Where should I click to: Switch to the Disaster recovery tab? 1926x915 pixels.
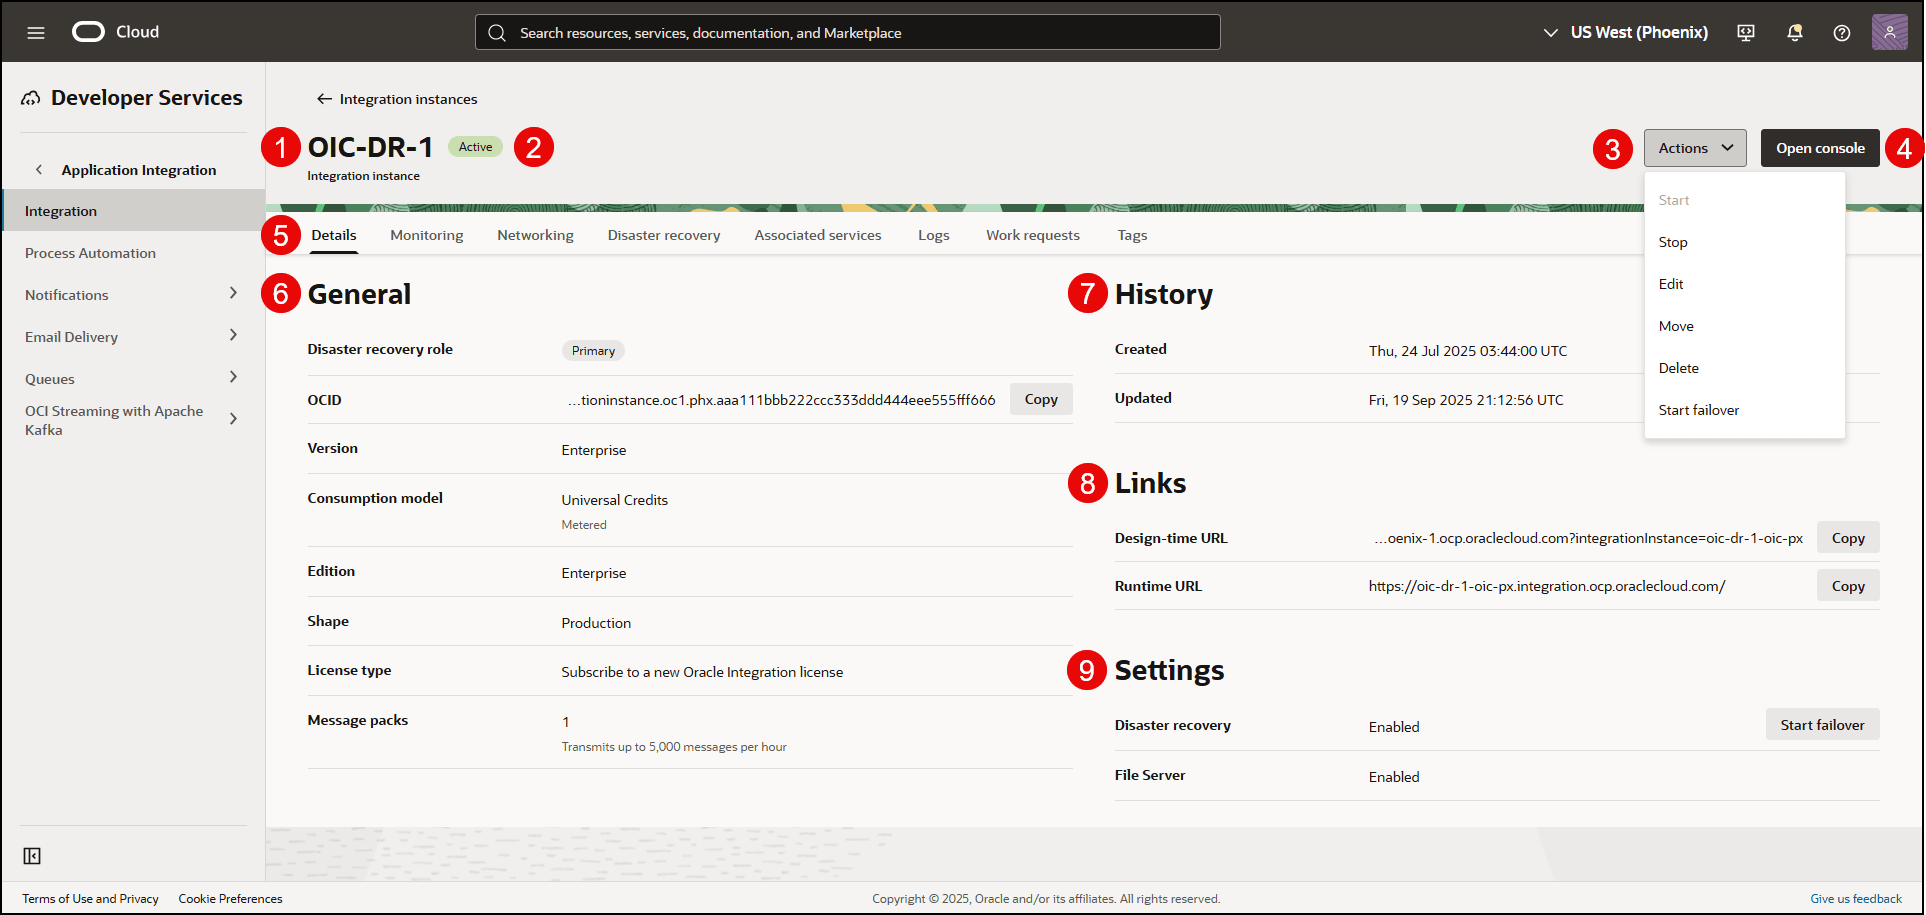click(663, 234)
